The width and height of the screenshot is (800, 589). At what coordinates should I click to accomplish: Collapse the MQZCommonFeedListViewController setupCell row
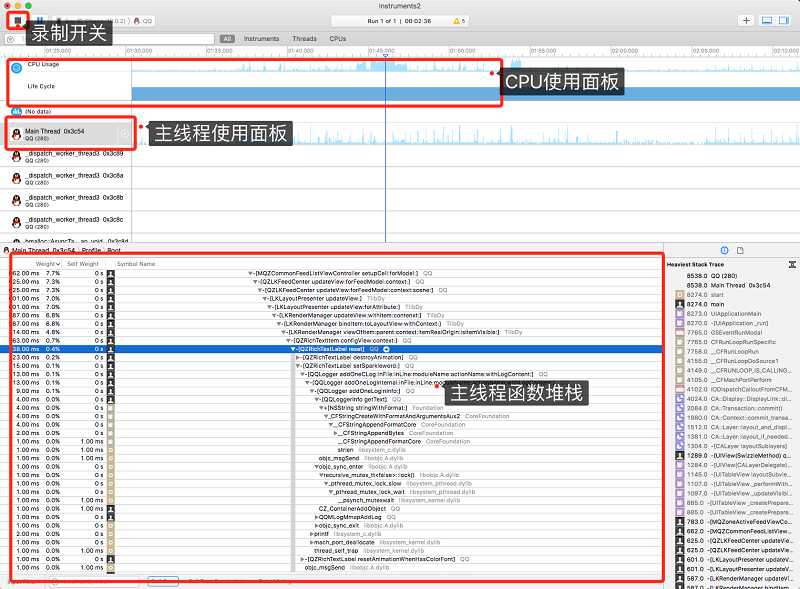pyautogui.click(x=251, y=274)
